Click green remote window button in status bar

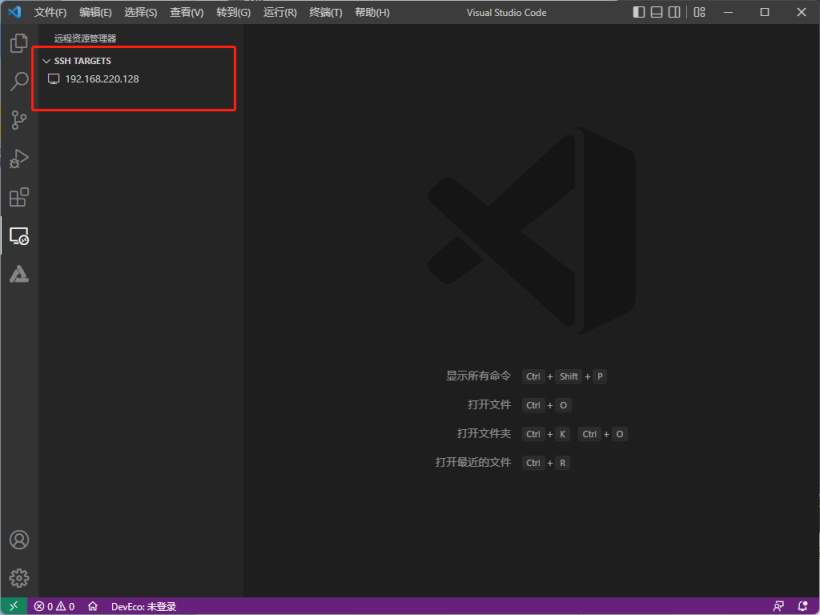13,606
